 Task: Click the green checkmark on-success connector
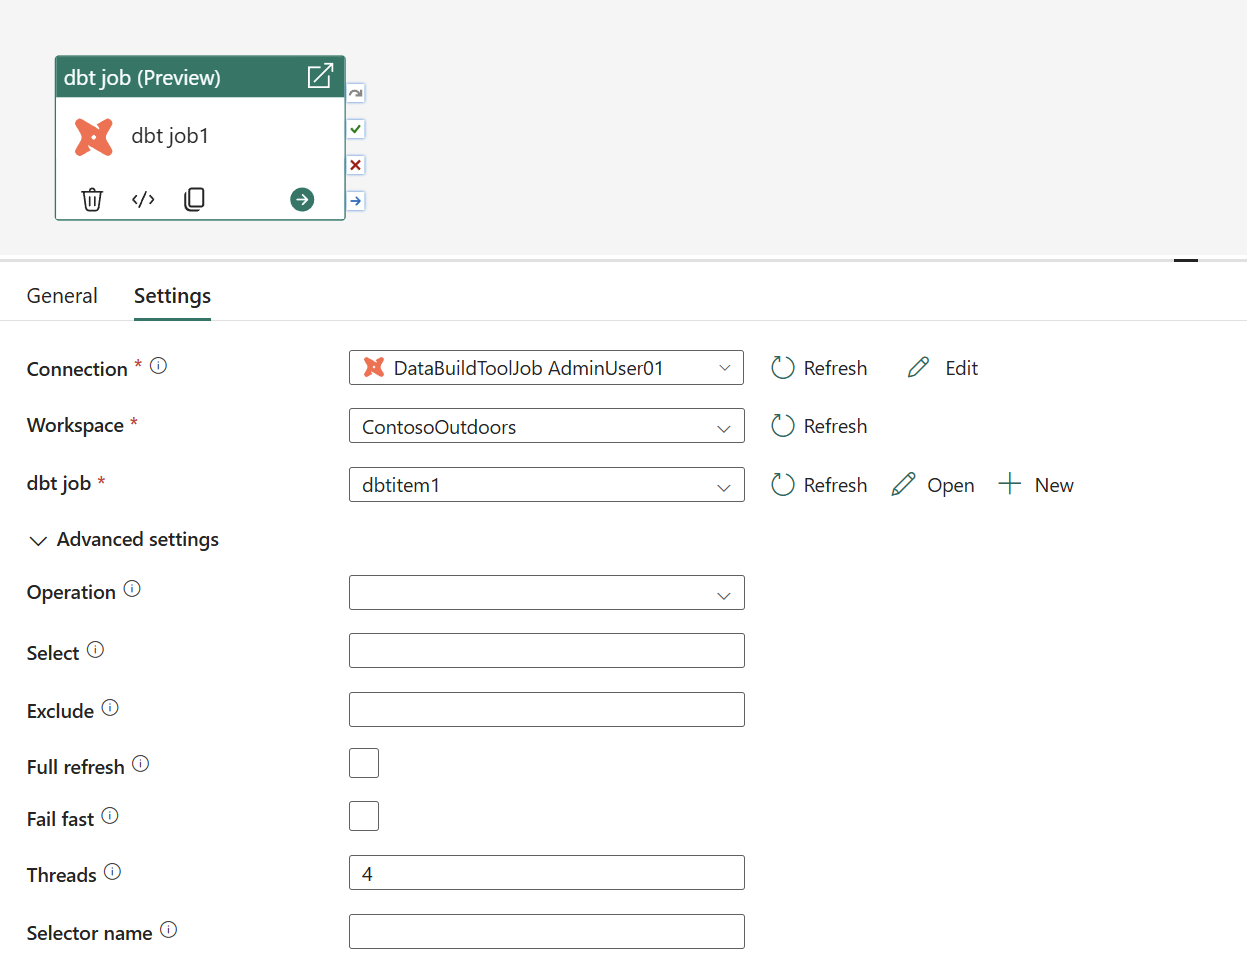[x=356, y=129]
